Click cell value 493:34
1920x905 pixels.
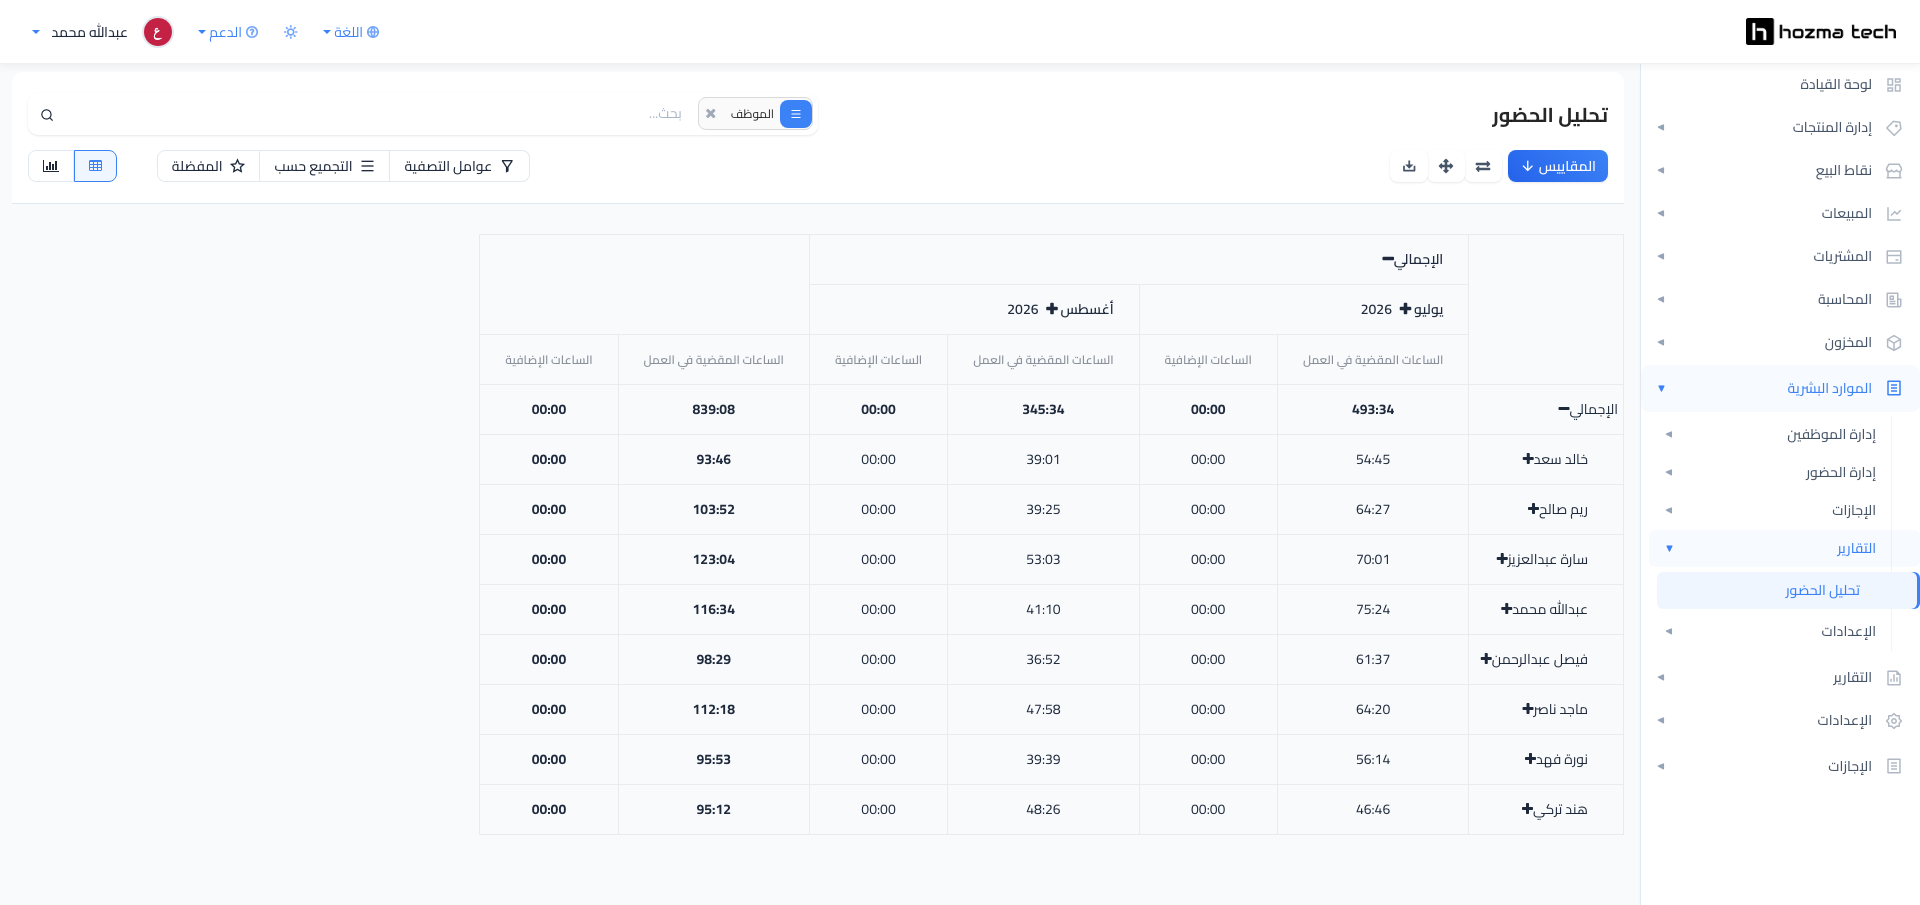click(x=1373, y=410)
